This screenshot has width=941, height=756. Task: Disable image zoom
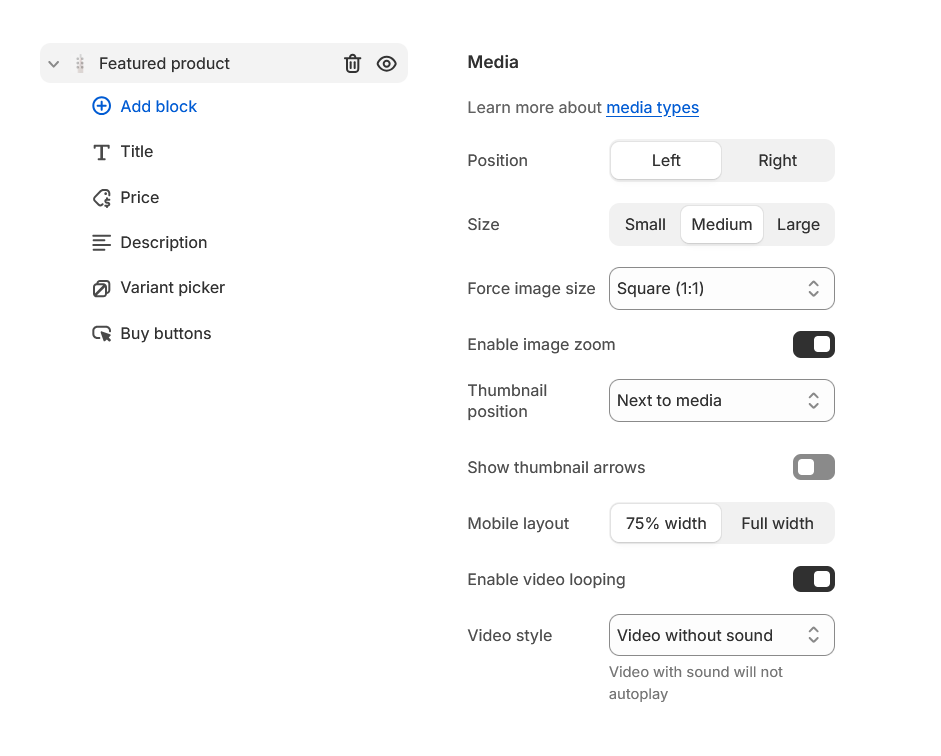[813, 344]
